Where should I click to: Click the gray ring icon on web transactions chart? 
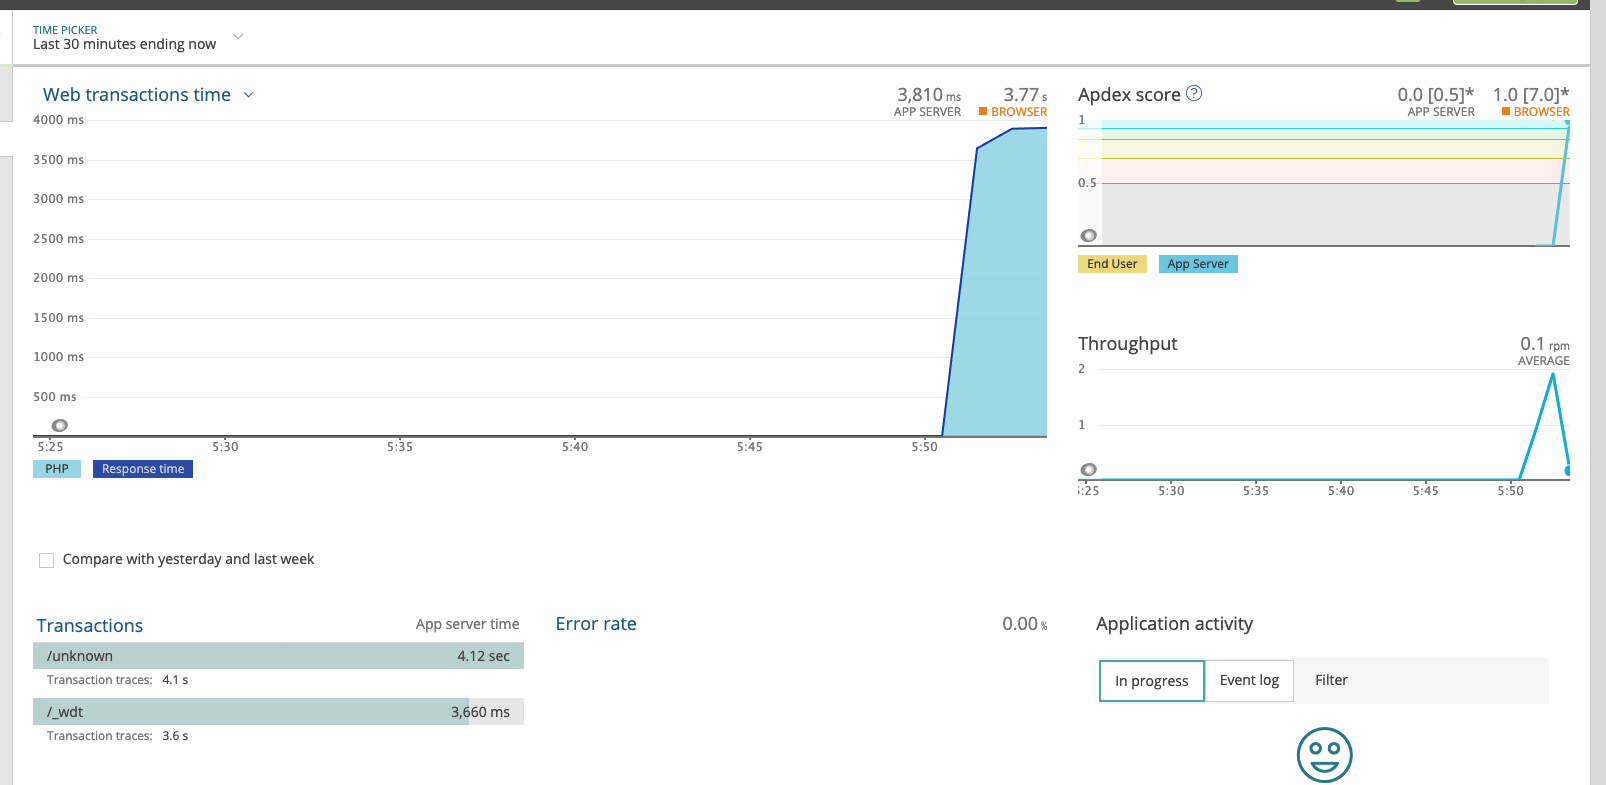click(x=60, y=425)
